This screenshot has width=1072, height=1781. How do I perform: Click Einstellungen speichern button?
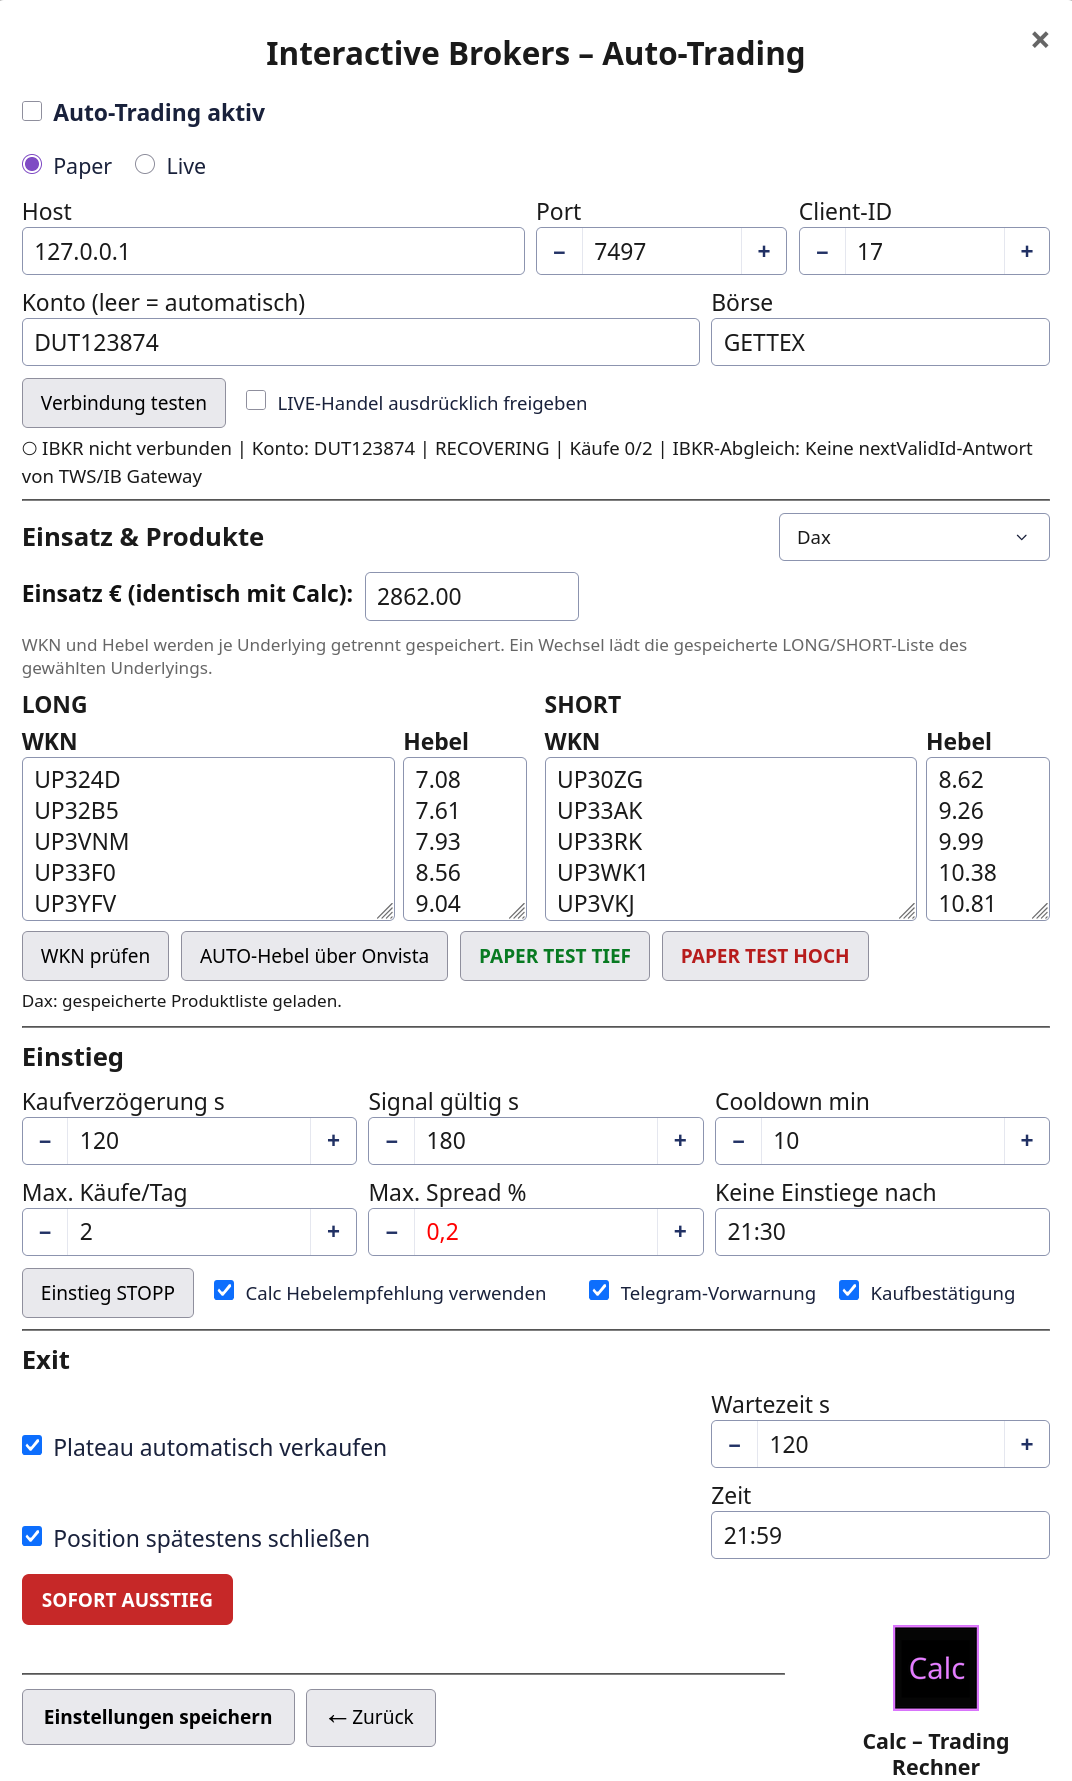click(158, 1717)
